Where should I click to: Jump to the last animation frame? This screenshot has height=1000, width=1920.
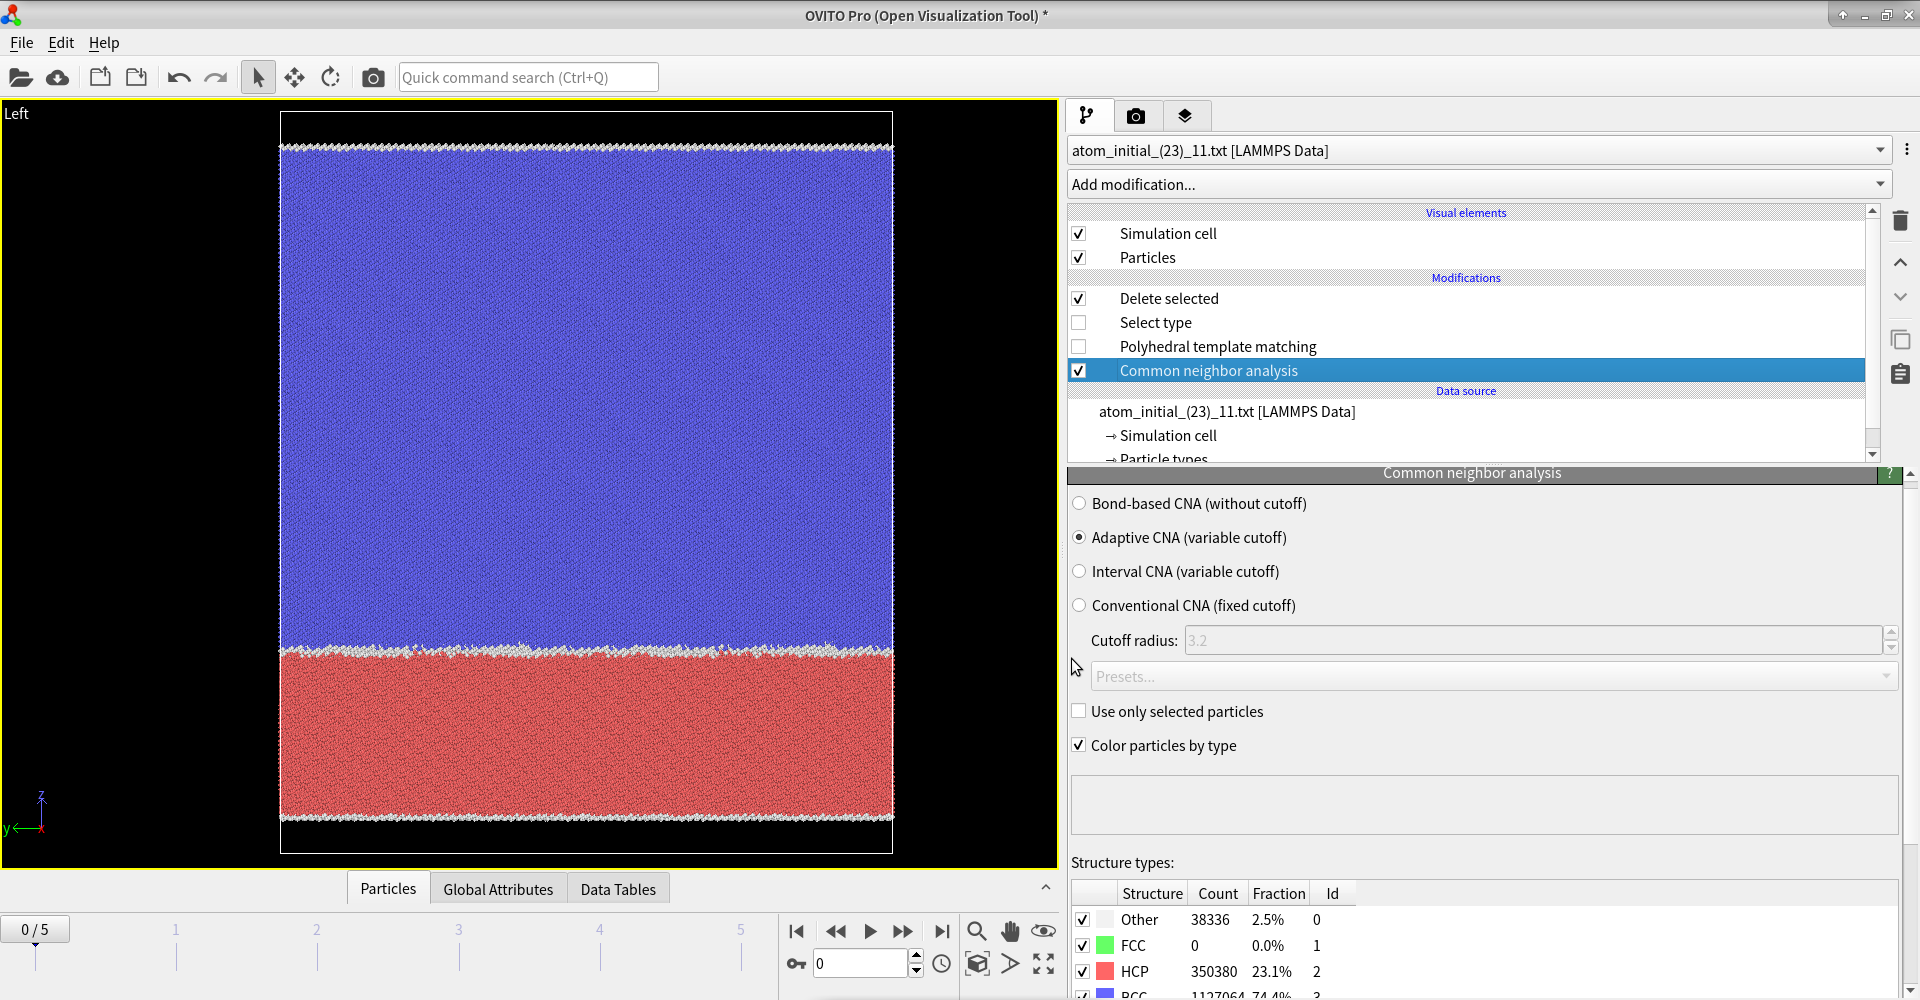point(942,932)
